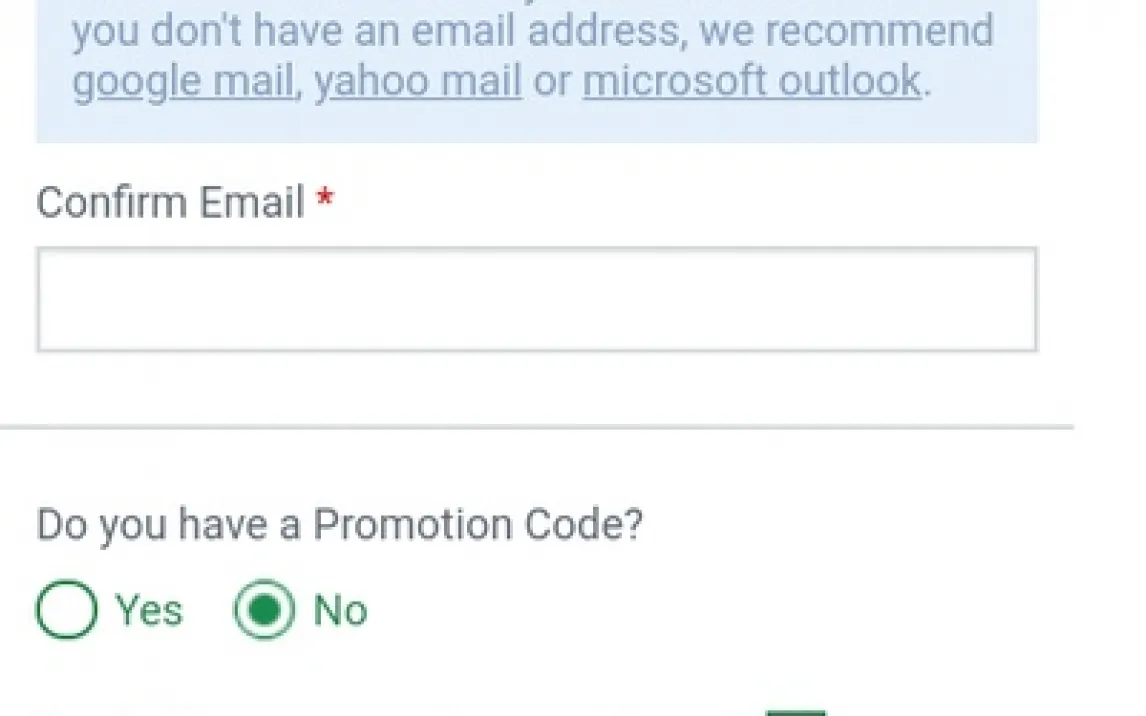Image resolution: width=1146 pixels, height=716 pixels.
Task: Click the word 'Email' in Confirm Email label
Action: click(x=251, y=203)
